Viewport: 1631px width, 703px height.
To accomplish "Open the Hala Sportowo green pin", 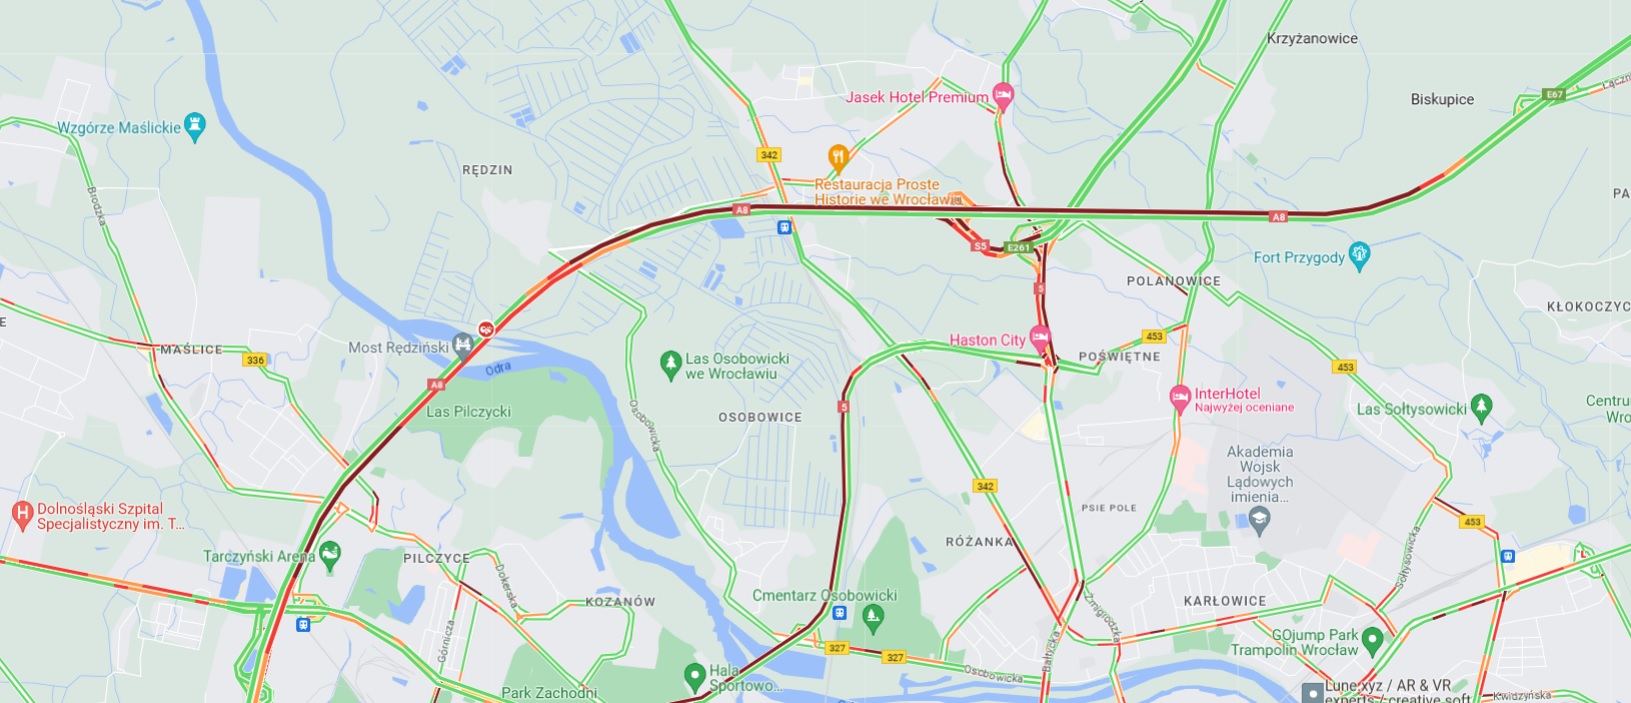I will coord(694,677).
